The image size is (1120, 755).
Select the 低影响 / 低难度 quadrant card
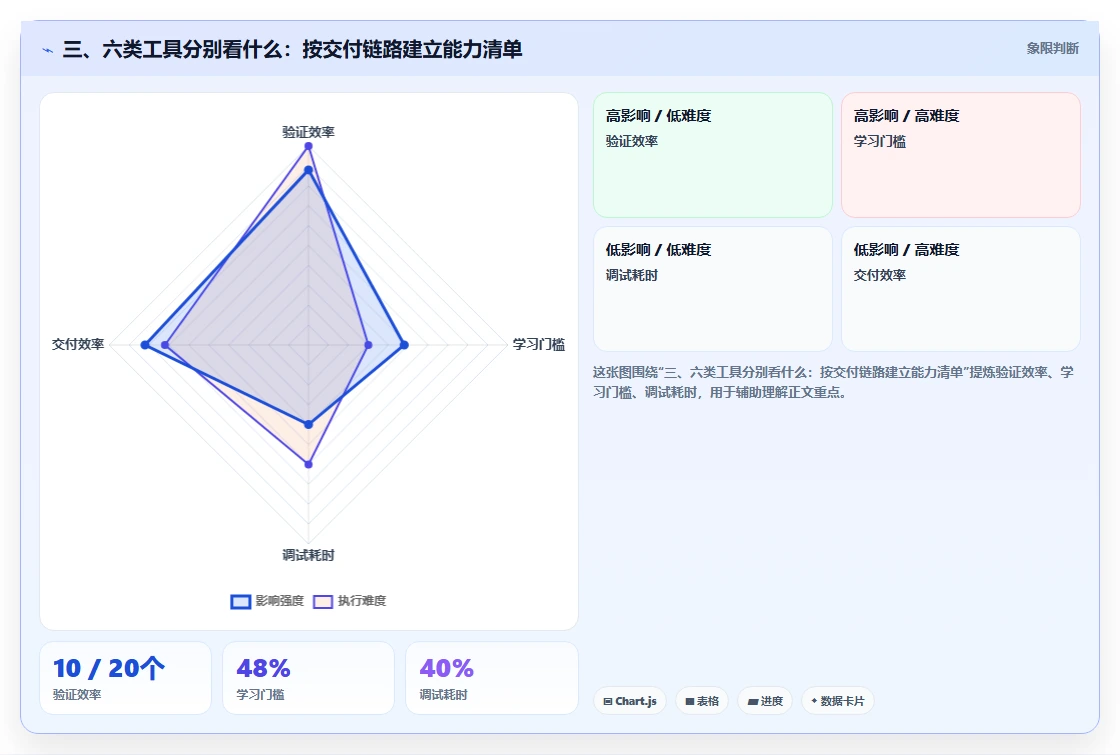(713, 289)
